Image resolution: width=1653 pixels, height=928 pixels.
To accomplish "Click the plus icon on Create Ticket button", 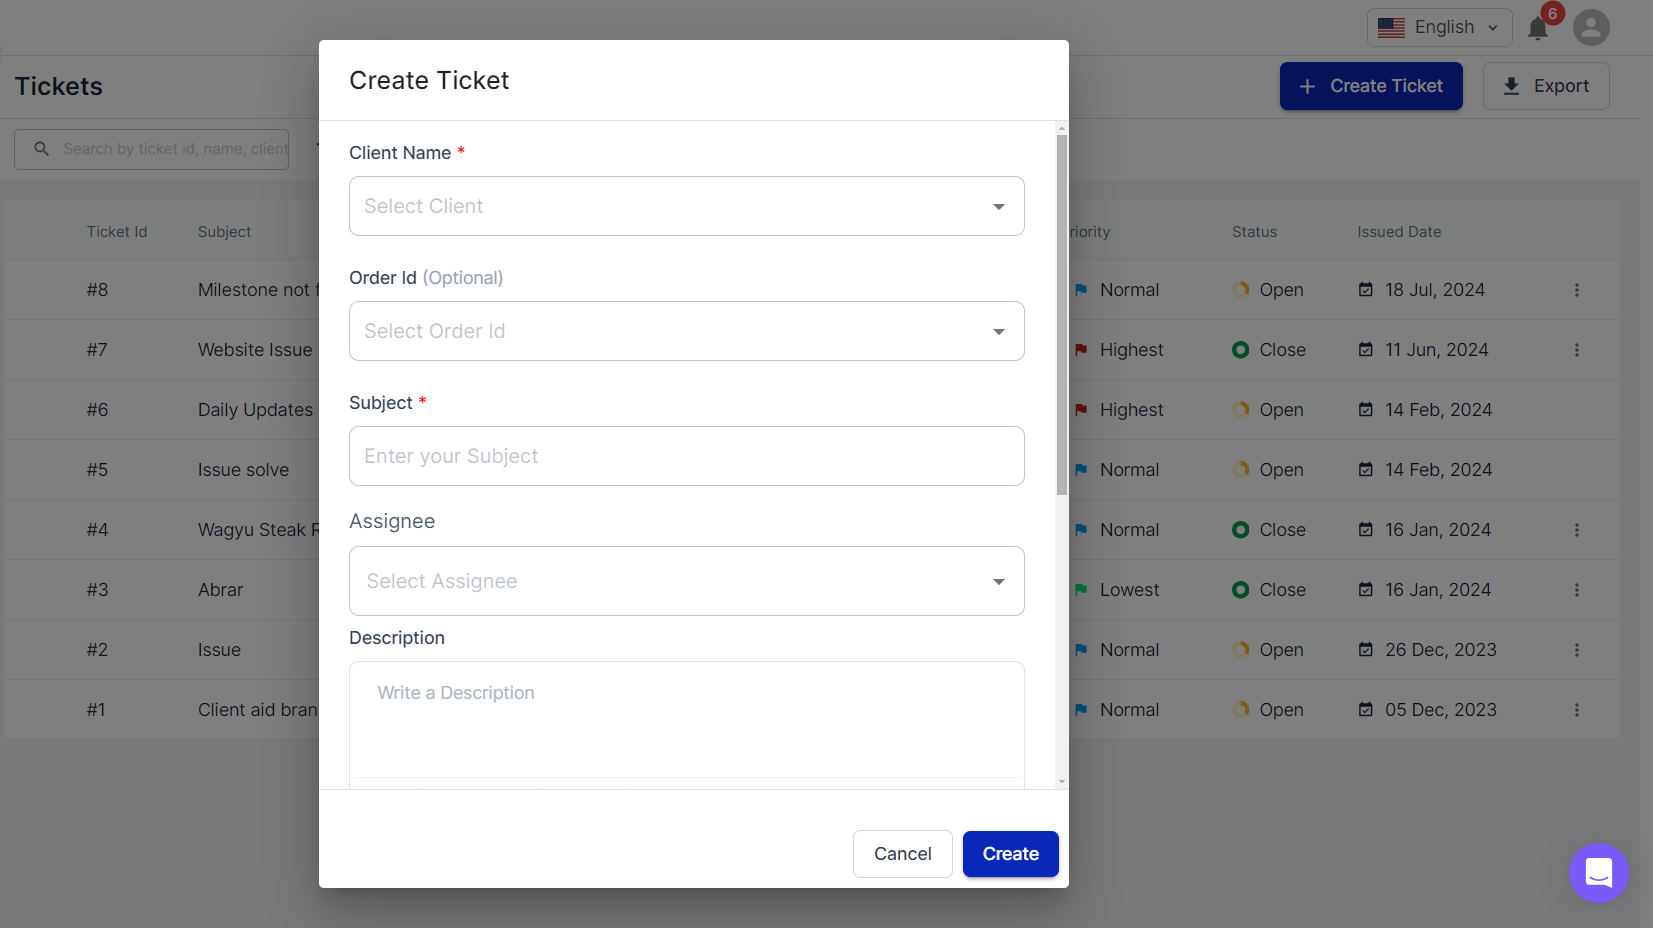I will (1309, 86).
